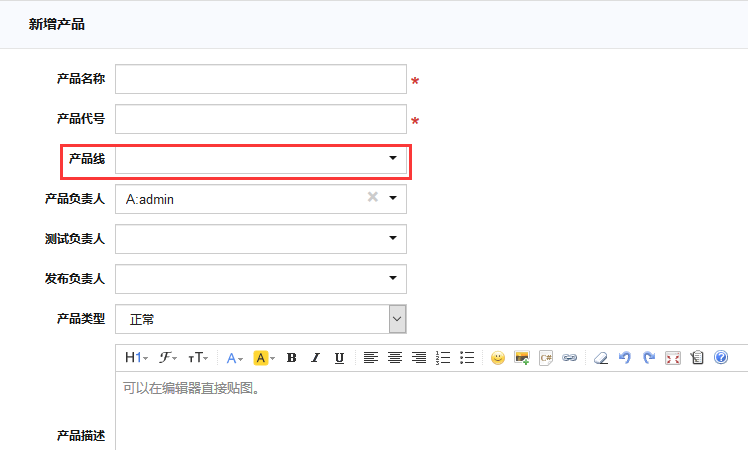Insert an emoticon into description
This screenshot has height=450, width=748.
(x=497, y=358)
